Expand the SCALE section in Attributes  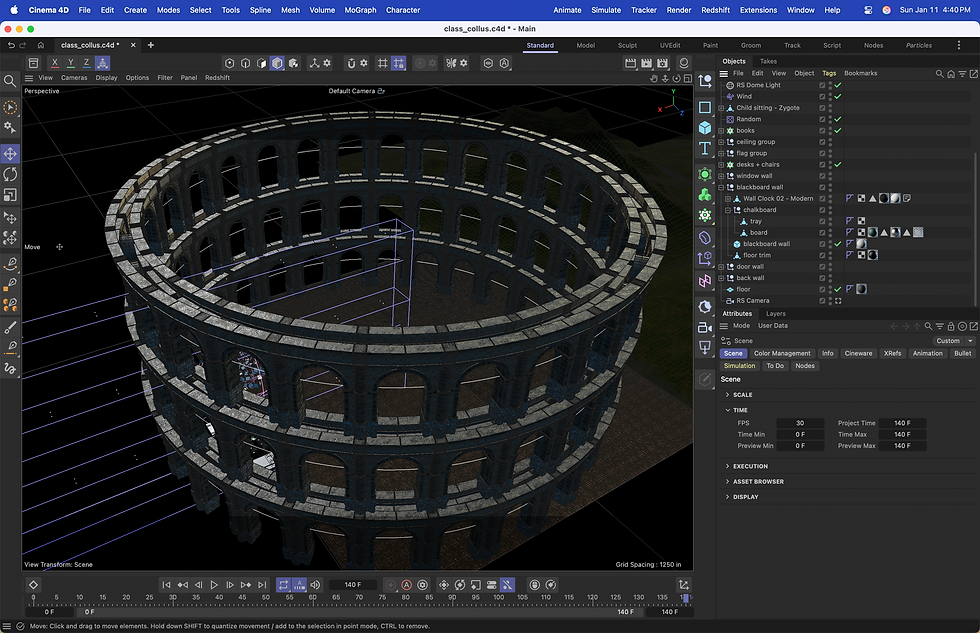point(742,395)
